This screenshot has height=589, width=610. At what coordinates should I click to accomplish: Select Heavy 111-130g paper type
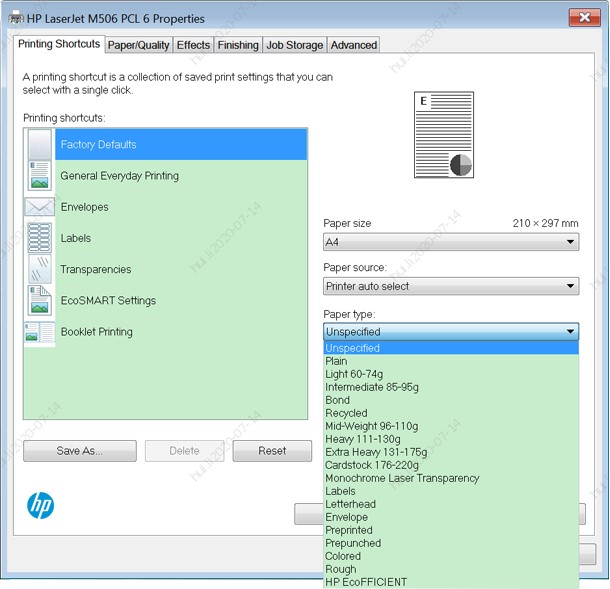451,439
